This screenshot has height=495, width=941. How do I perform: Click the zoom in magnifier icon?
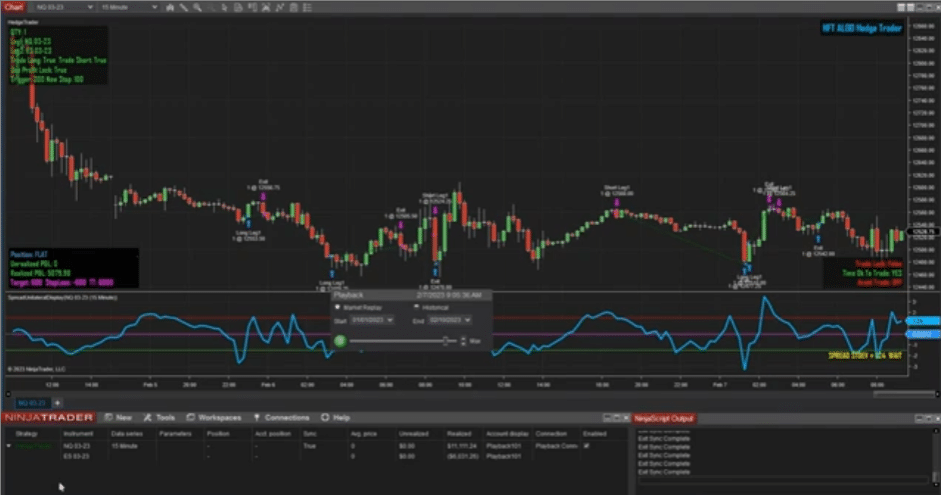pos(197,7)
